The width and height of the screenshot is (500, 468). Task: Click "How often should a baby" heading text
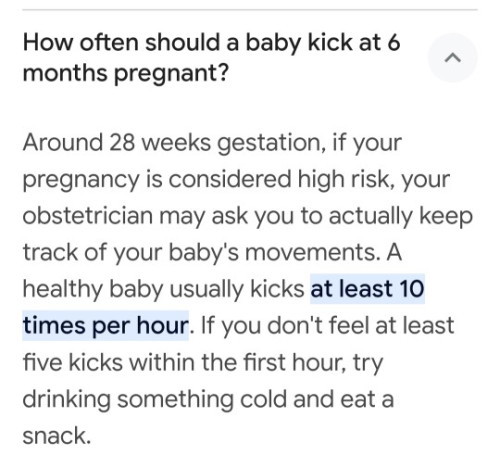[x=162, y=43]
